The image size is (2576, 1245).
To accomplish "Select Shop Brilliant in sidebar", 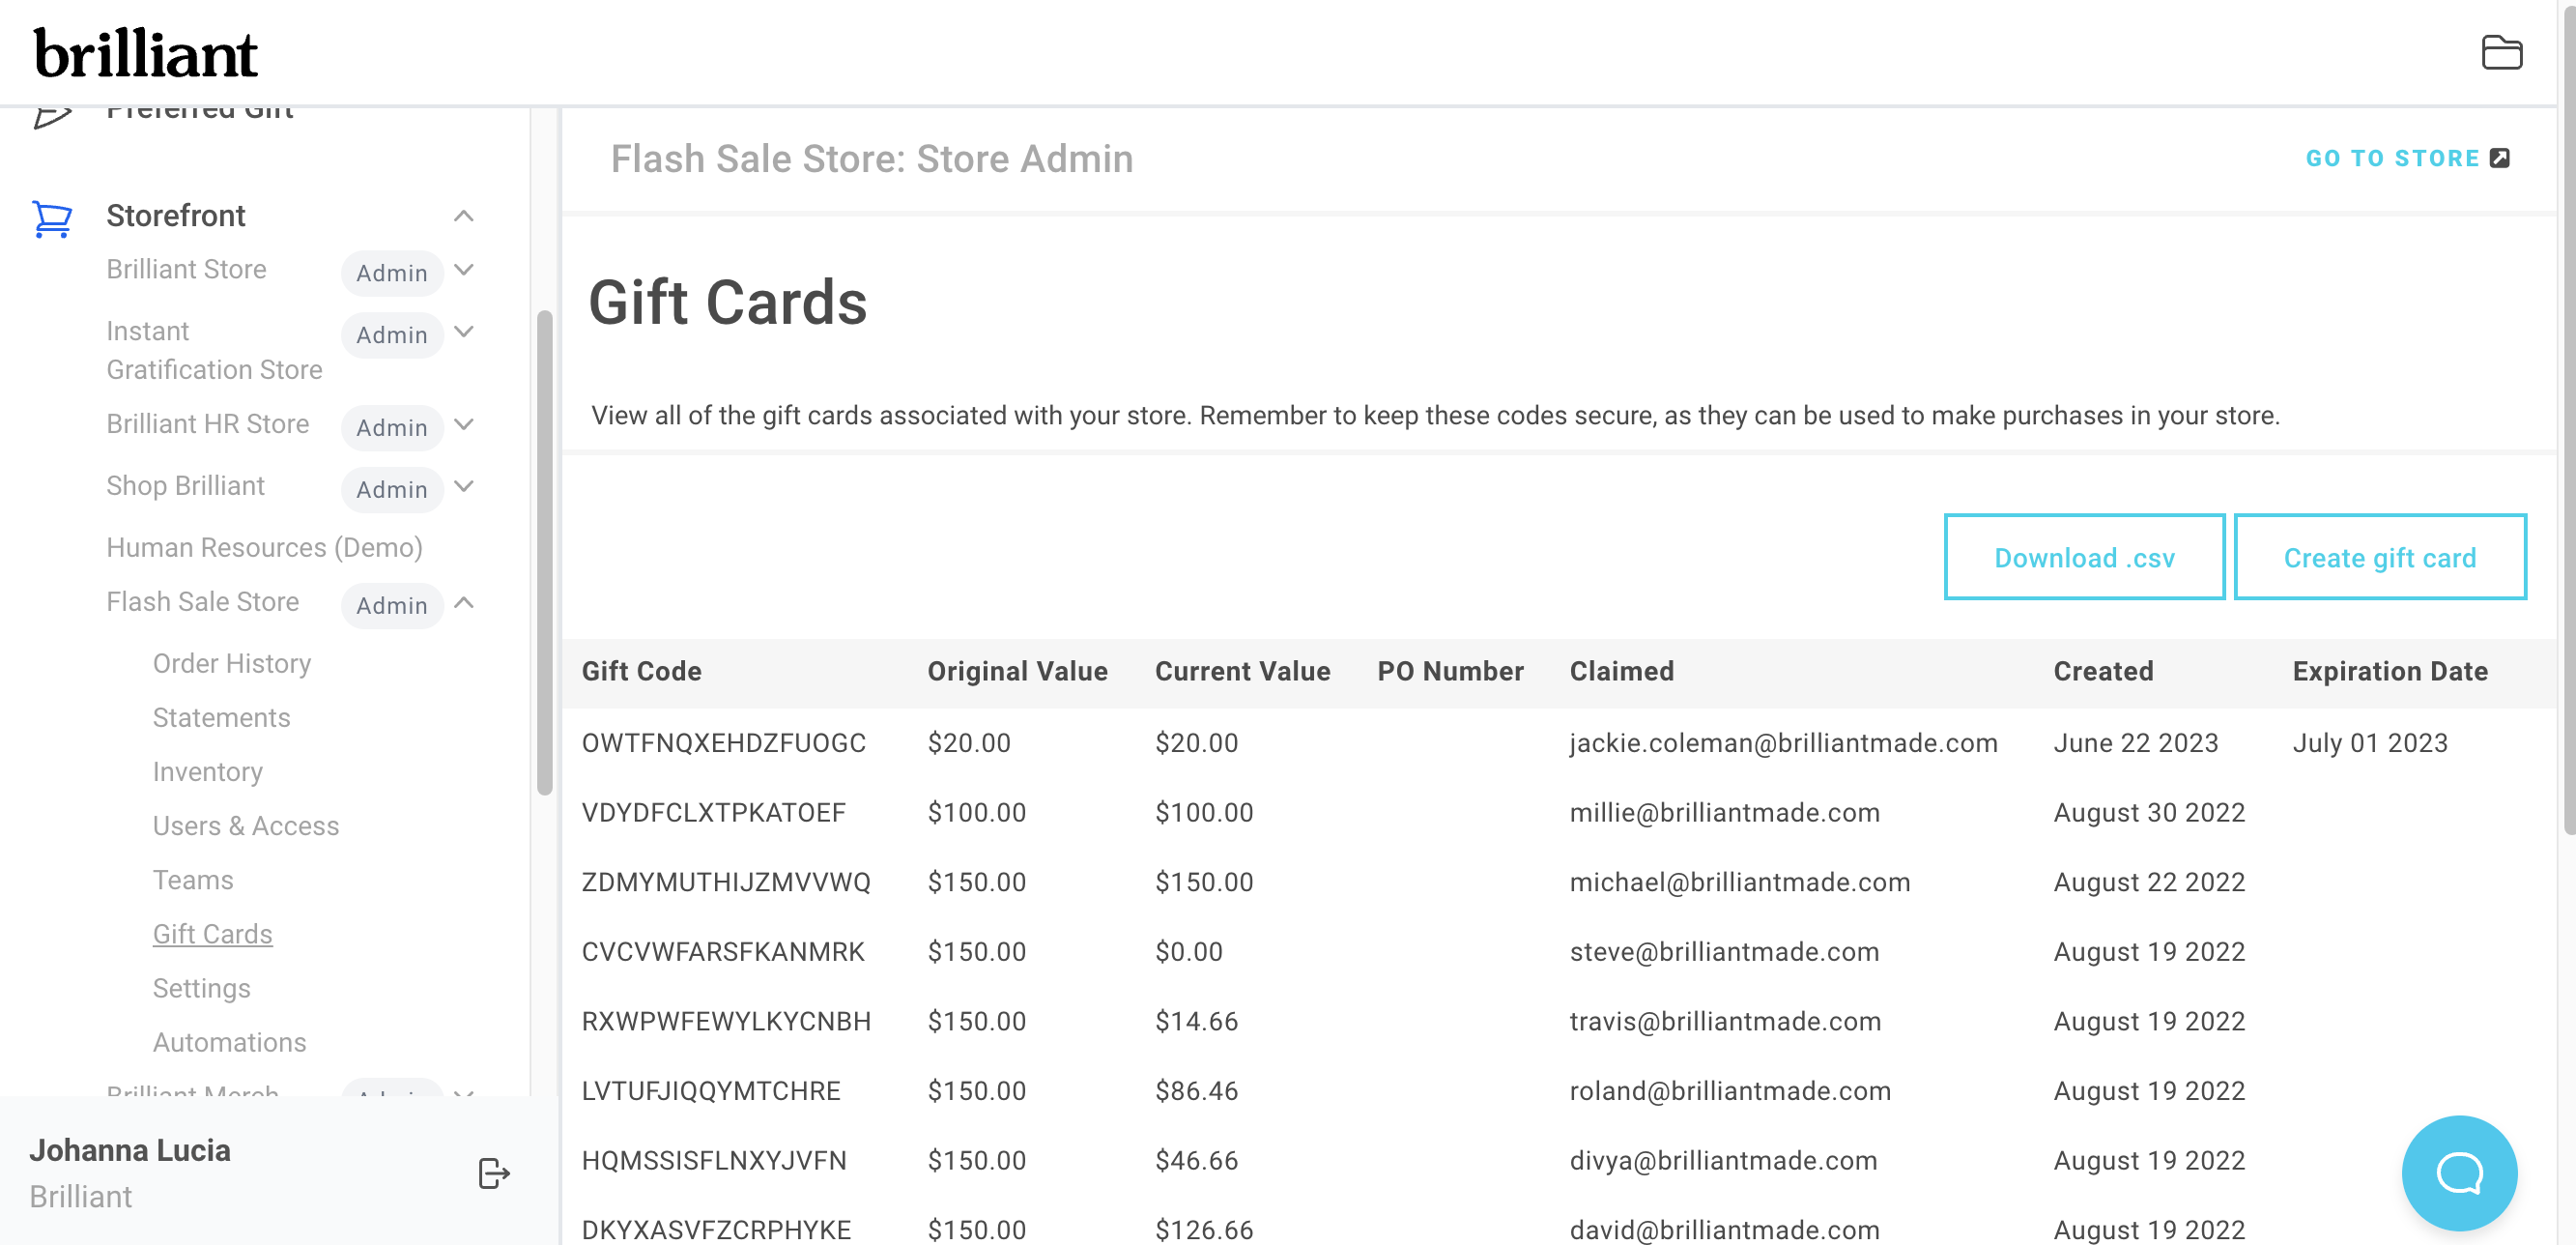I will click(185, 486).
